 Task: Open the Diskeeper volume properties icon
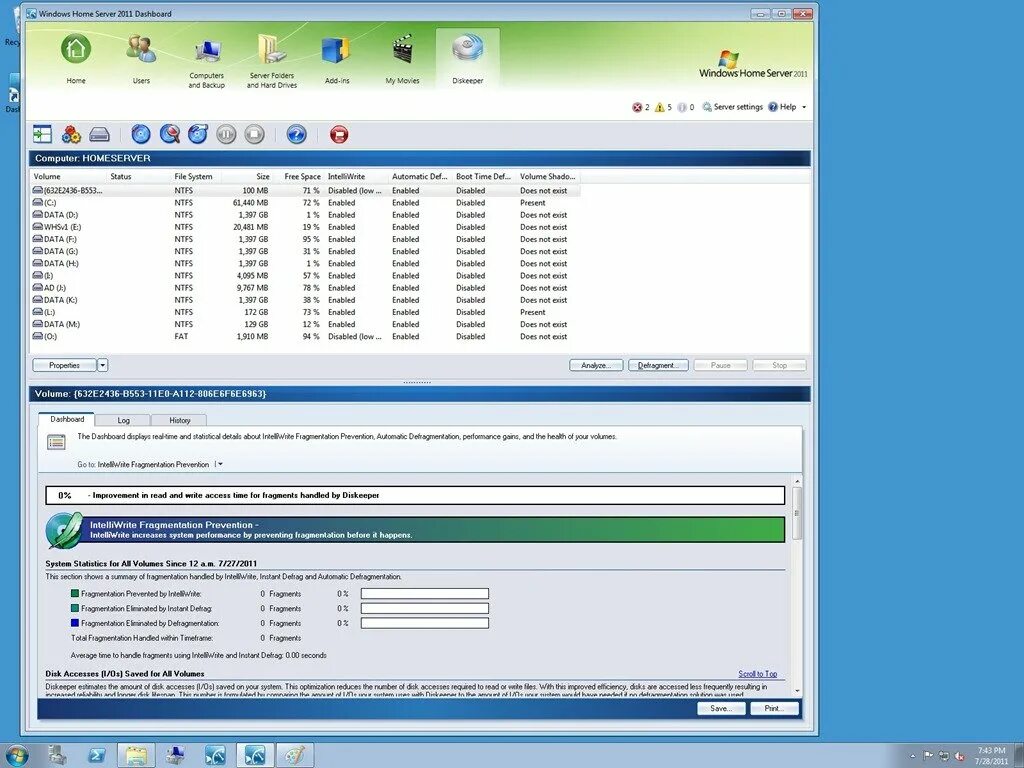click(43, 133)
